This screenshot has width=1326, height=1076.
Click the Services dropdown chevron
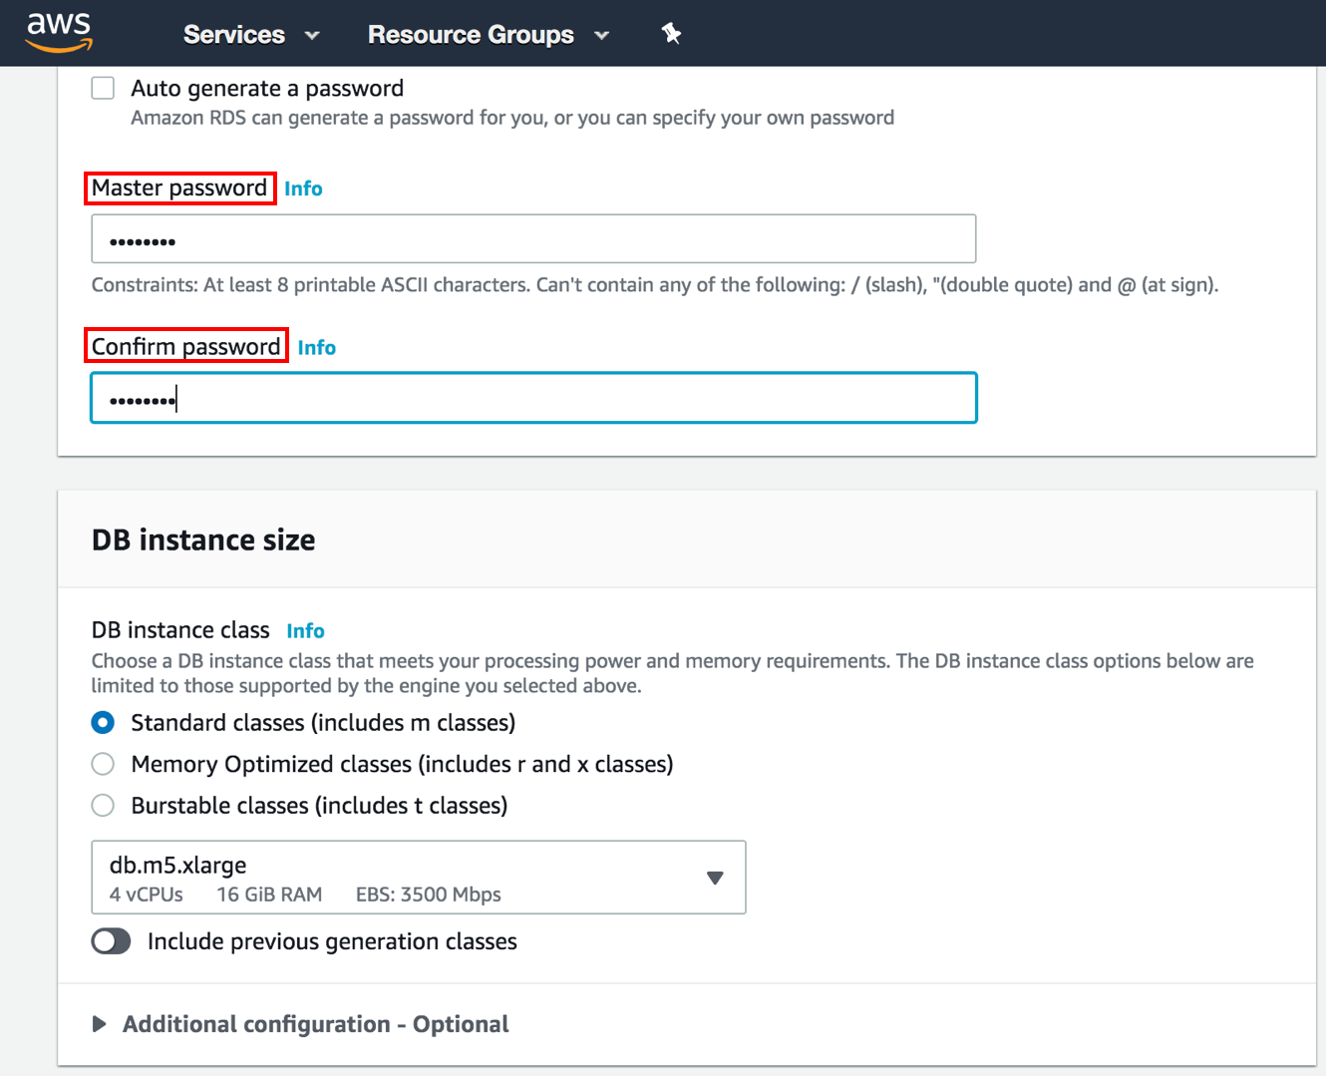click(x=312, y=35)
